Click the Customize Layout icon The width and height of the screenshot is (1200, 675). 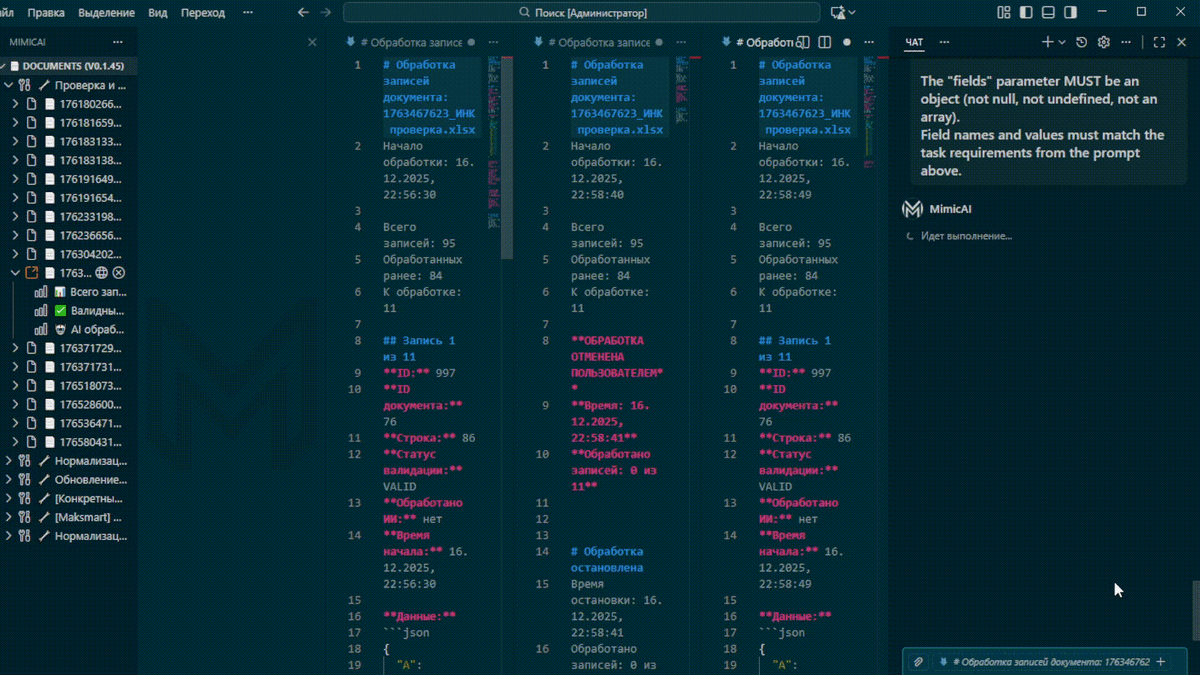click(1004, 13)
